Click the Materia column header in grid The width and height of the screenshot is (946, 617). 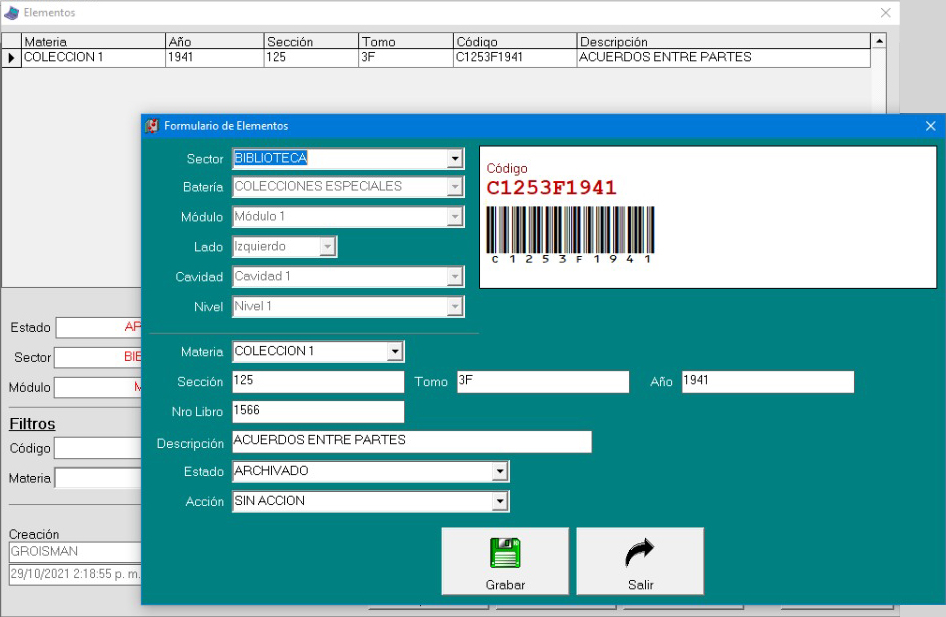(x=94, y=41)
